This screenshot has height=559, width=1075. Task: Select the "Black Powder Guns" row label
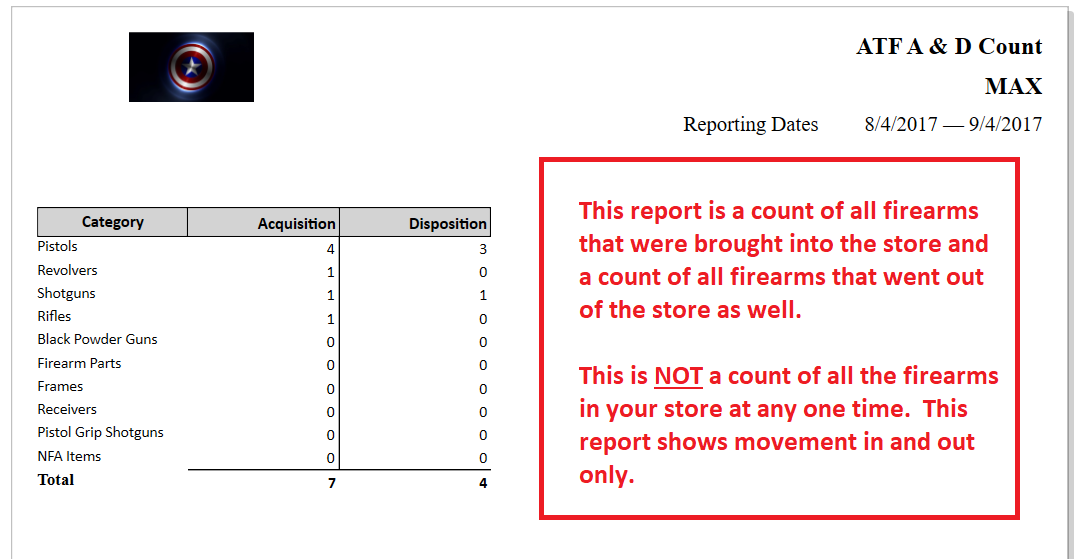point(97,340)
